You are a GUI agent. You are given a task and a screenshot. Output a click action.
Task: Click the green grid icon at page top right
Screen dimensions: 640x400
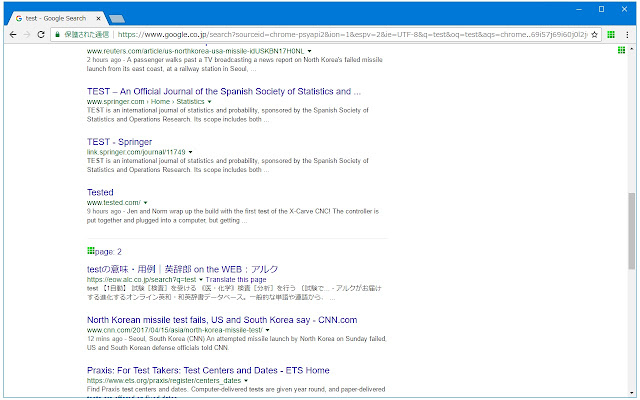[x=621, y=50]
